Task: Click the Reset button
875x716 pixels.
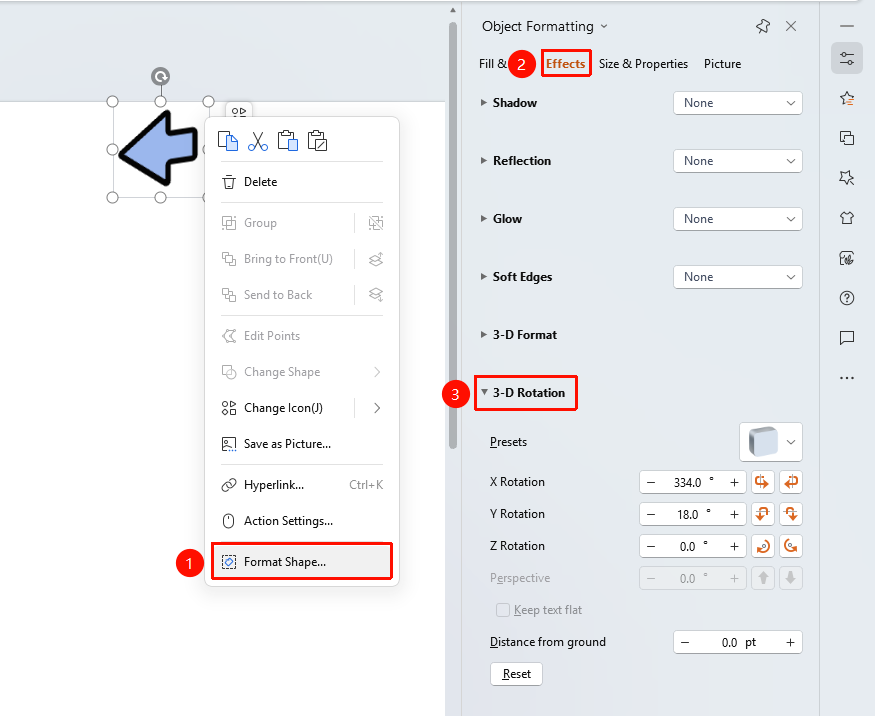Action: point(516,674)
